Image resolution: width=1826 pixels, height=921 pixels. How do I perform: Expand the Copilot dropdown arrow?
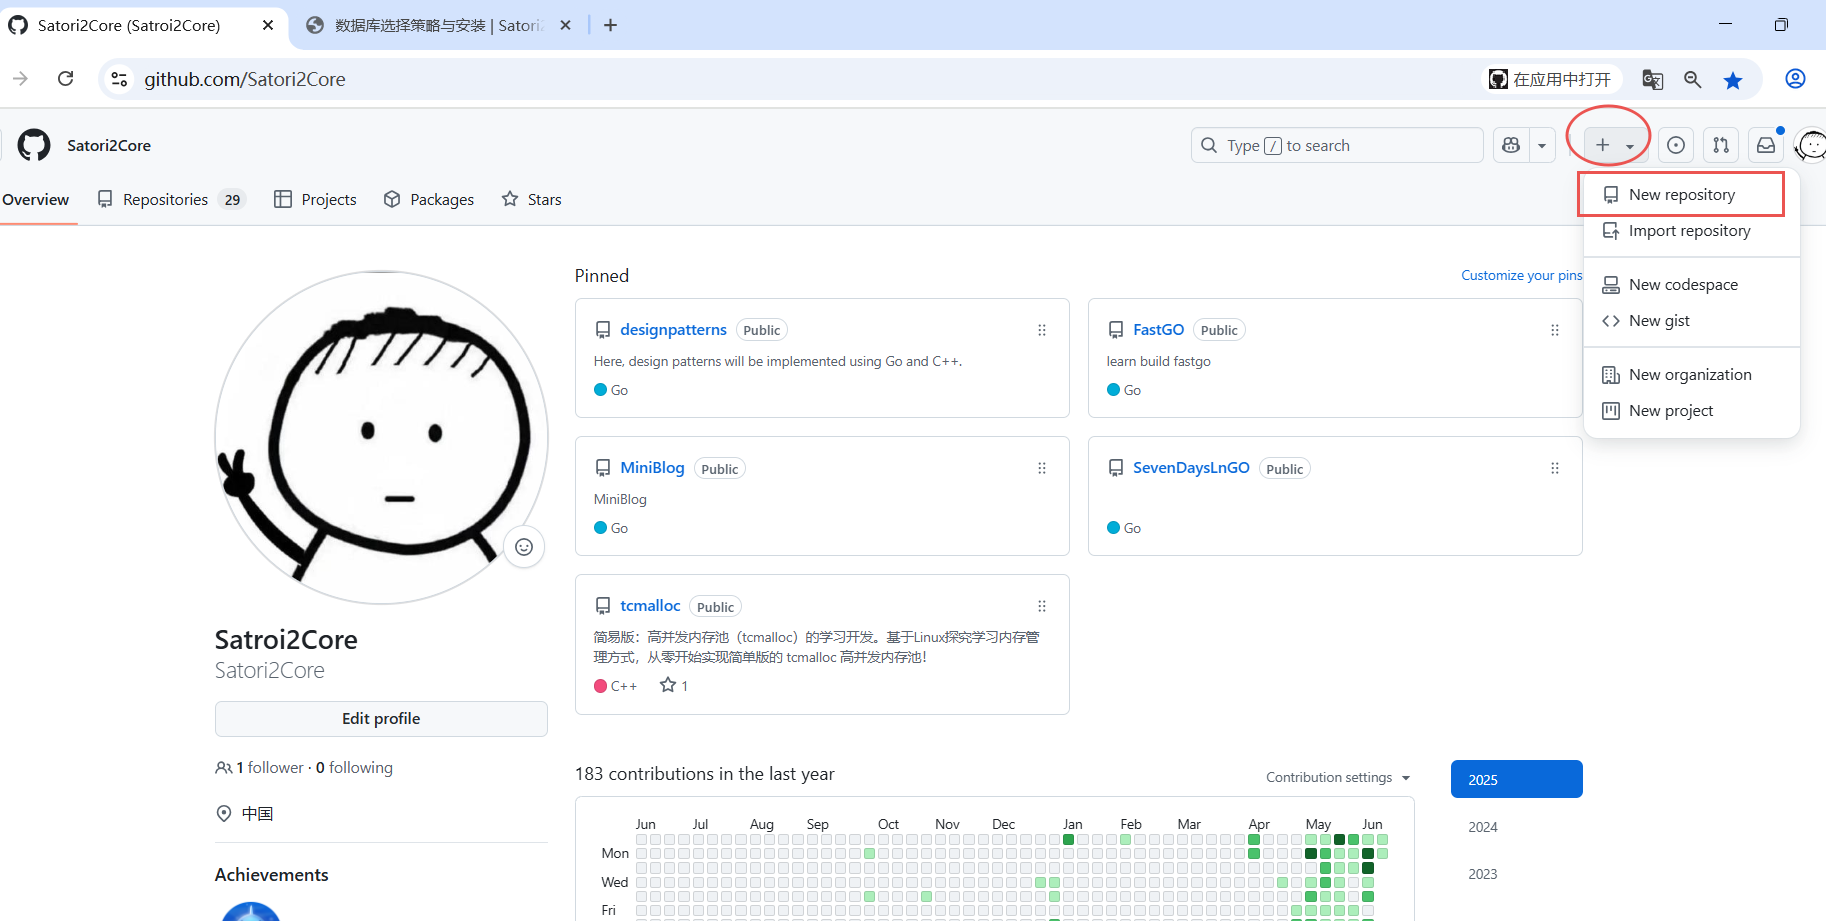click(x=1542, y=145)
